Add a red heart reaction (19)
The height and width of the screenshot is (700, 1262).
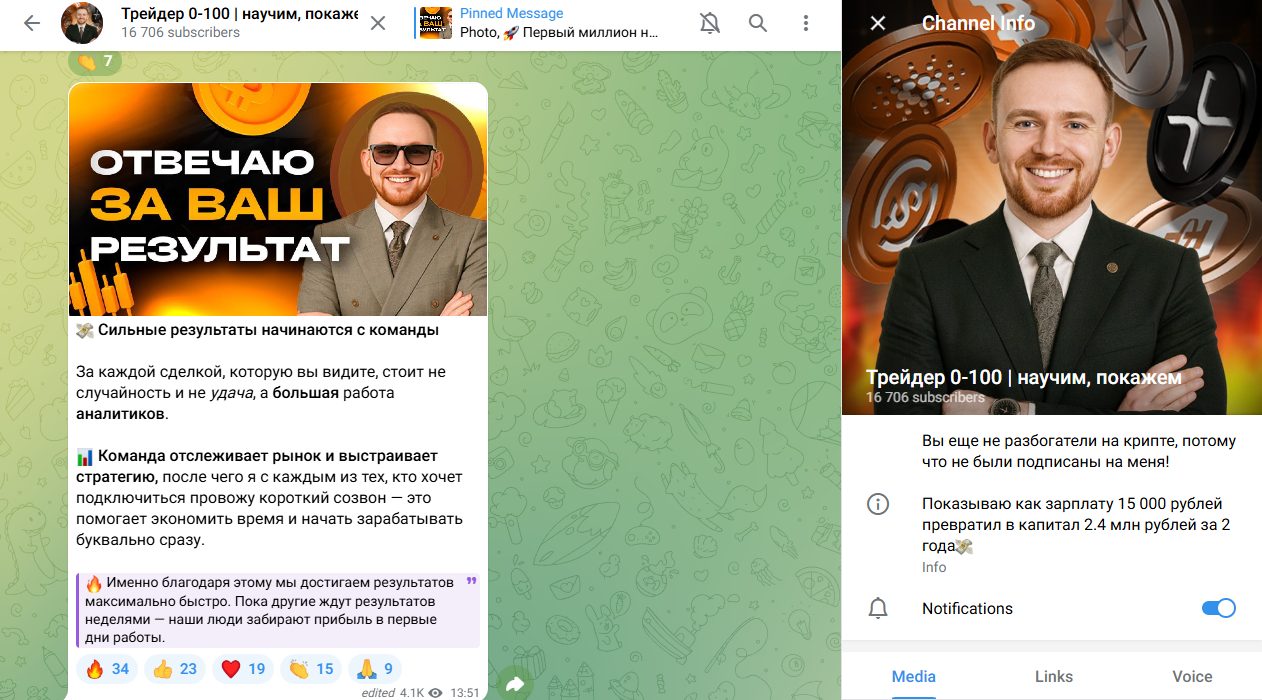click(x=243, y=669)
